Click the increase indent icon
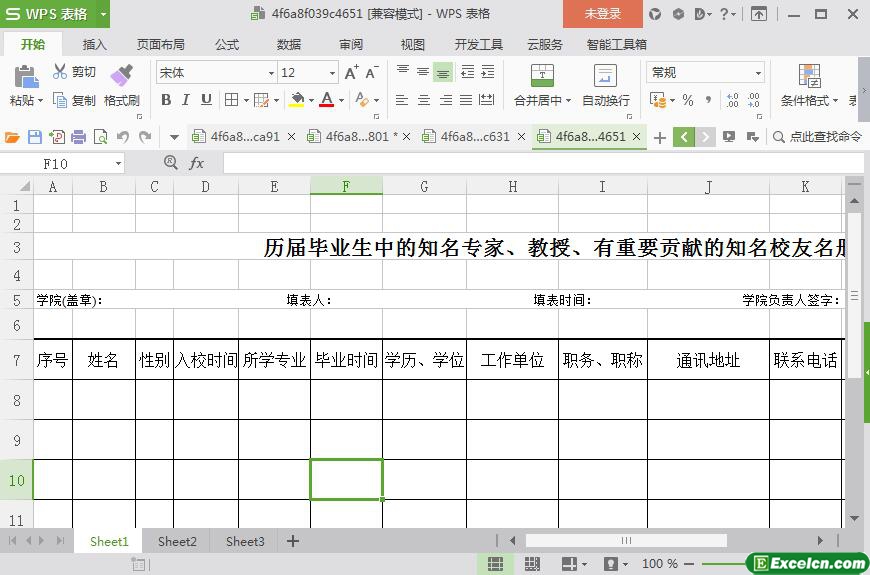Viewport: 870px width, 575px height. click(488, 72)
